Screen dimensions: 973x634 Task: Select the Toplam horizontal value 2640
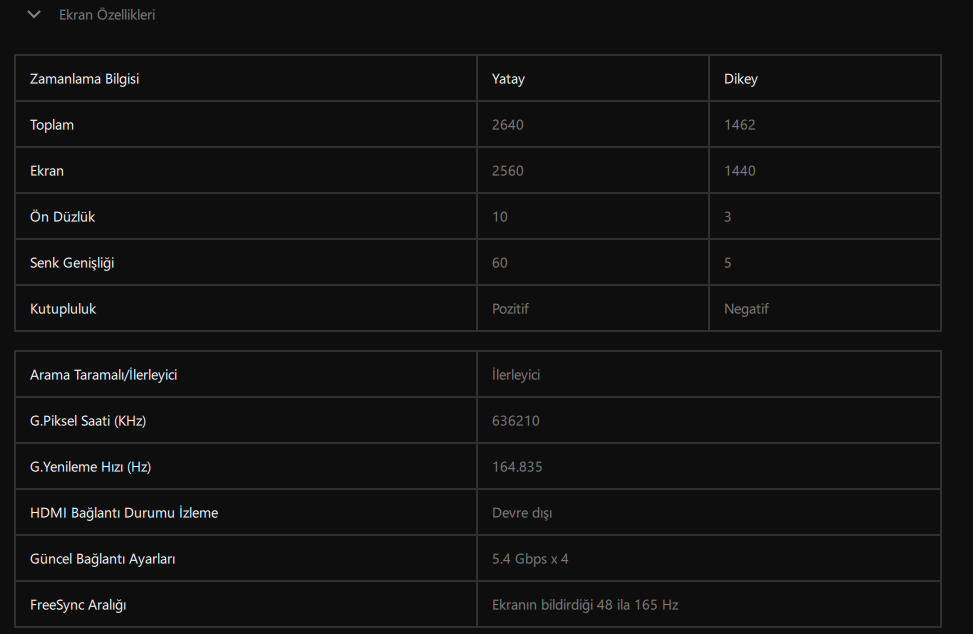pyautogui.click(x=508, y=125)
